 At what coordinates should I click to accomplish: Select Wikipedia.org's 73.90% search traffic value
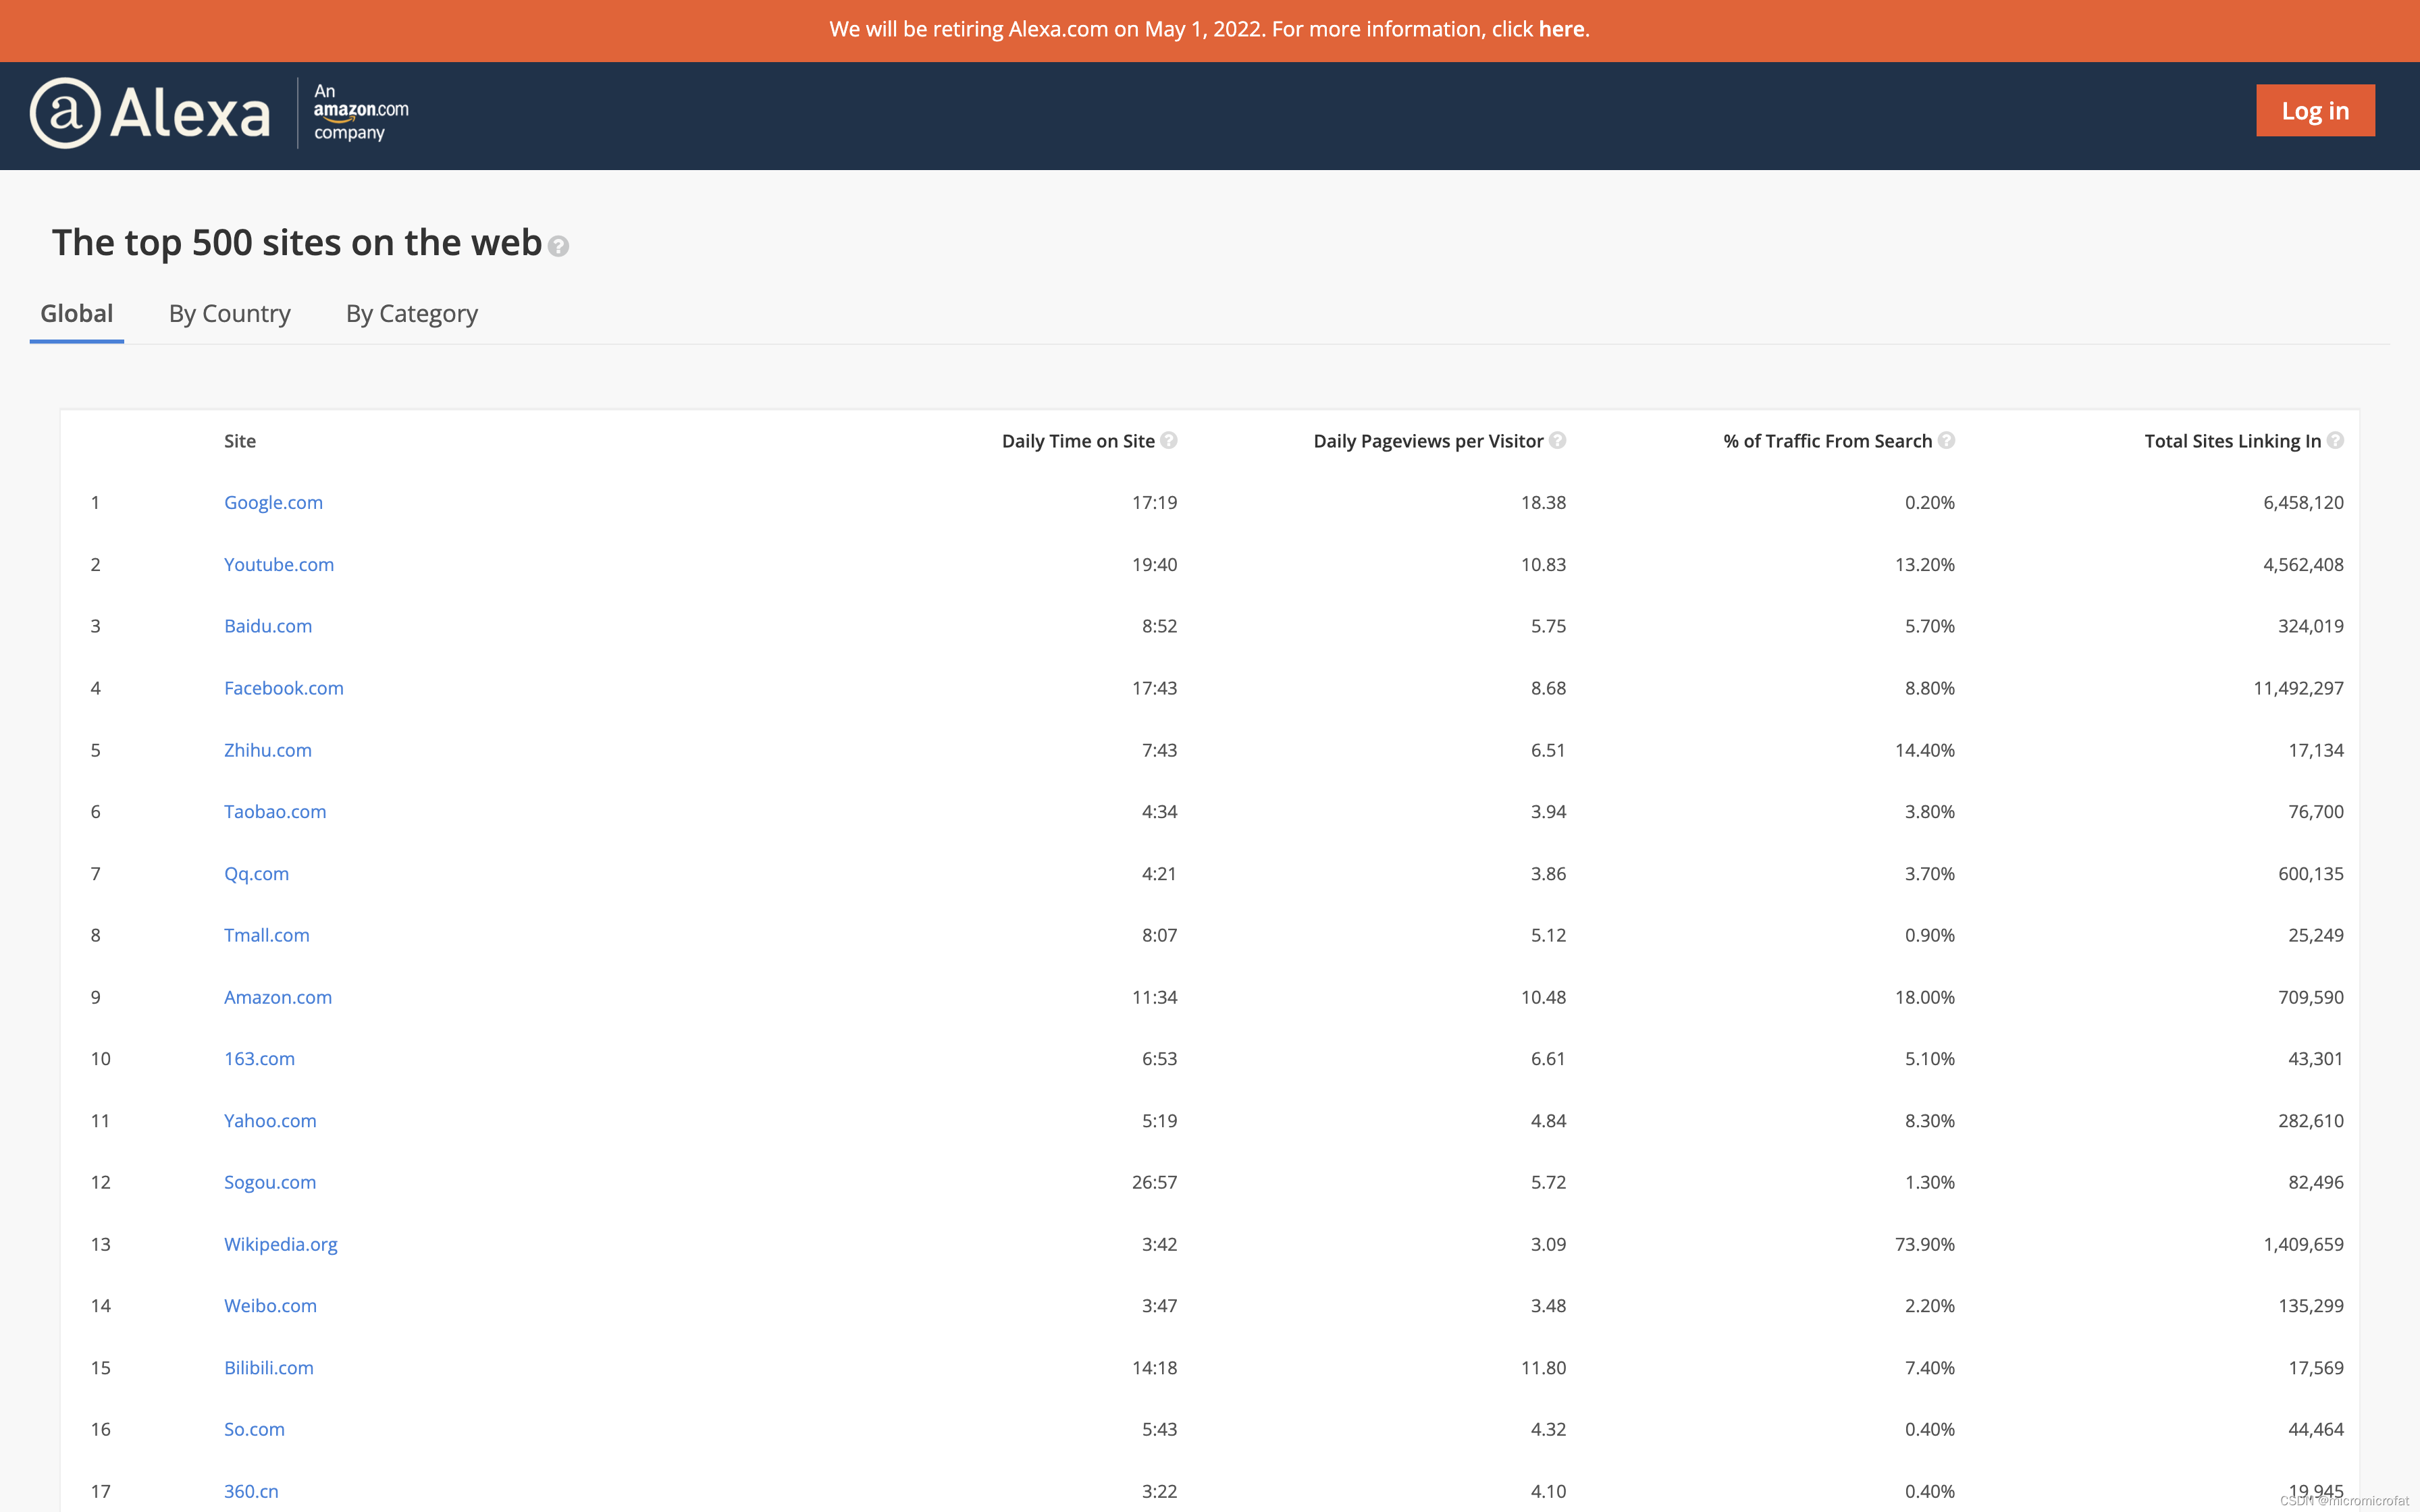pyautogui.click(x=1924, y=1244)
